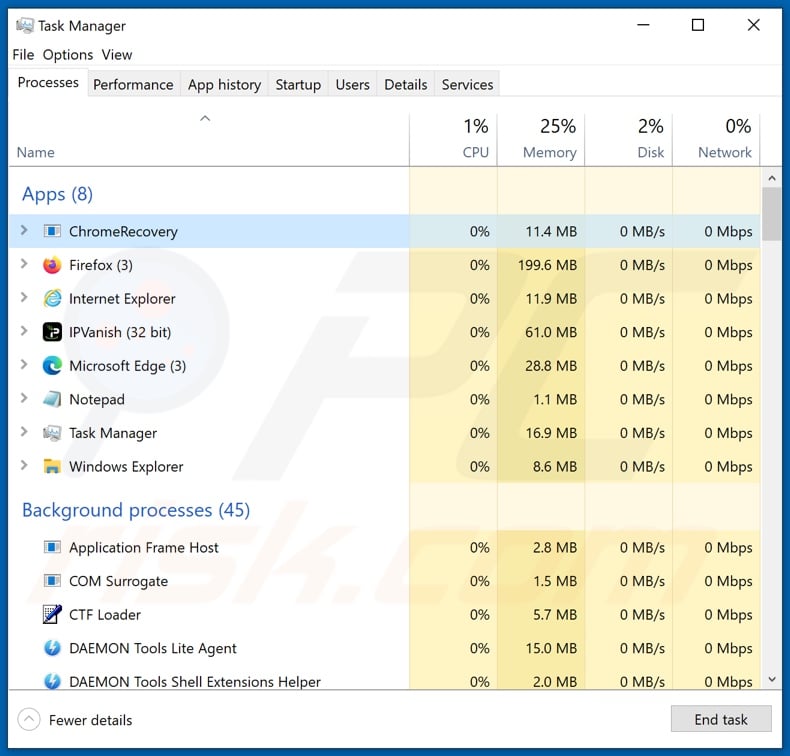The image size is (790, 756).
Task: Select the COM Surrogate row
Action: point(384,581)
